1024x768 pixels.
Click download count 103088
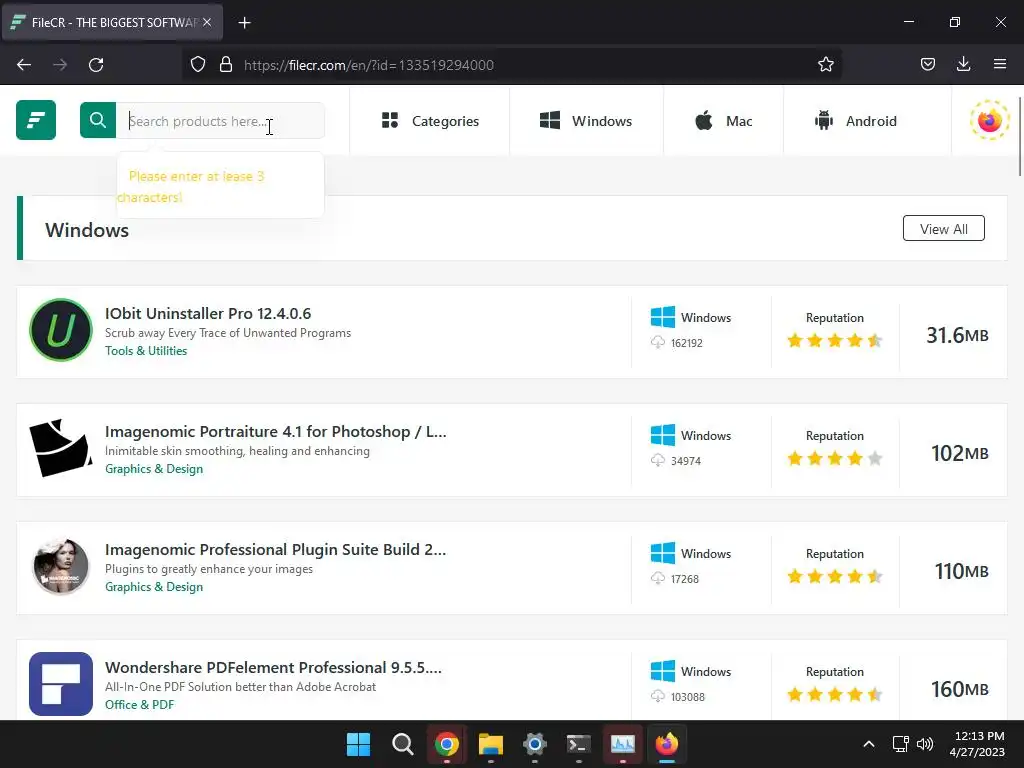point(688,697)
